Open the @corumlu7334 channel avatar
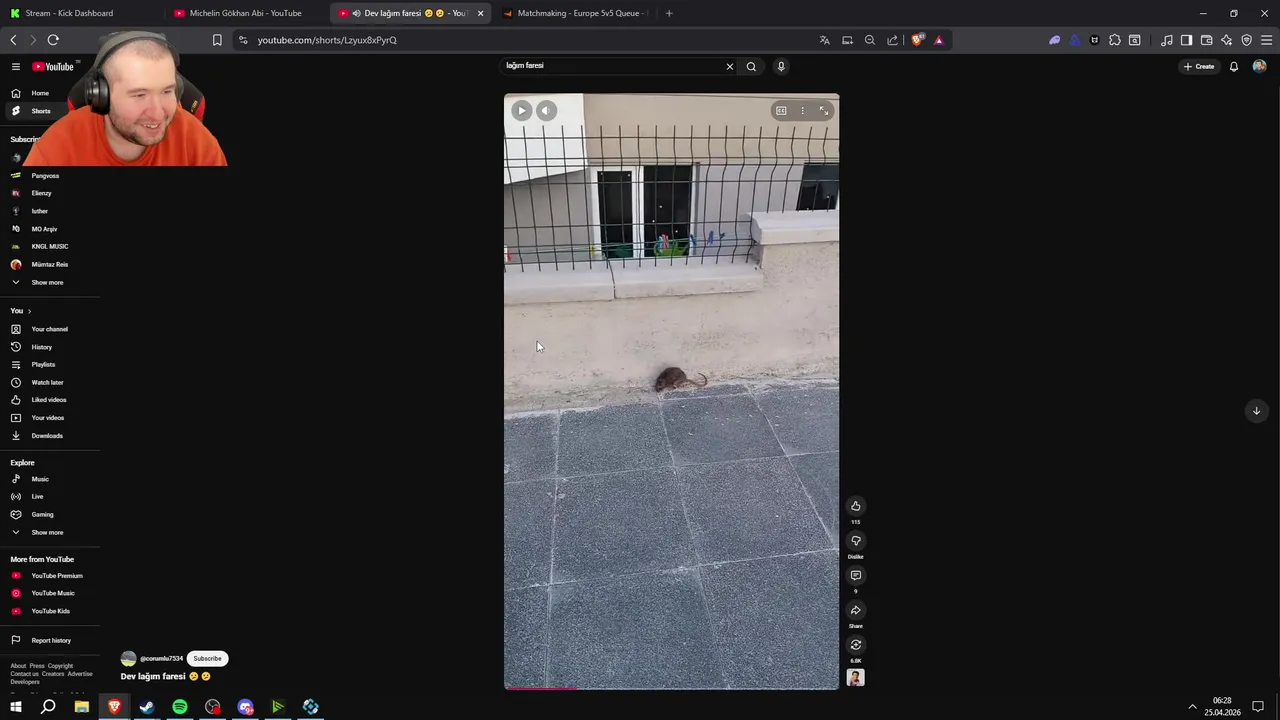This screenshot has width=1280, height=720. [x=128, y=658]
